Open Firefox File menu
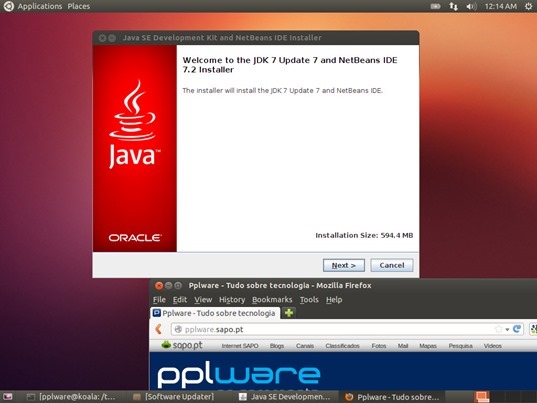This screenshot has height=403, width=537. tap(159, 300)
